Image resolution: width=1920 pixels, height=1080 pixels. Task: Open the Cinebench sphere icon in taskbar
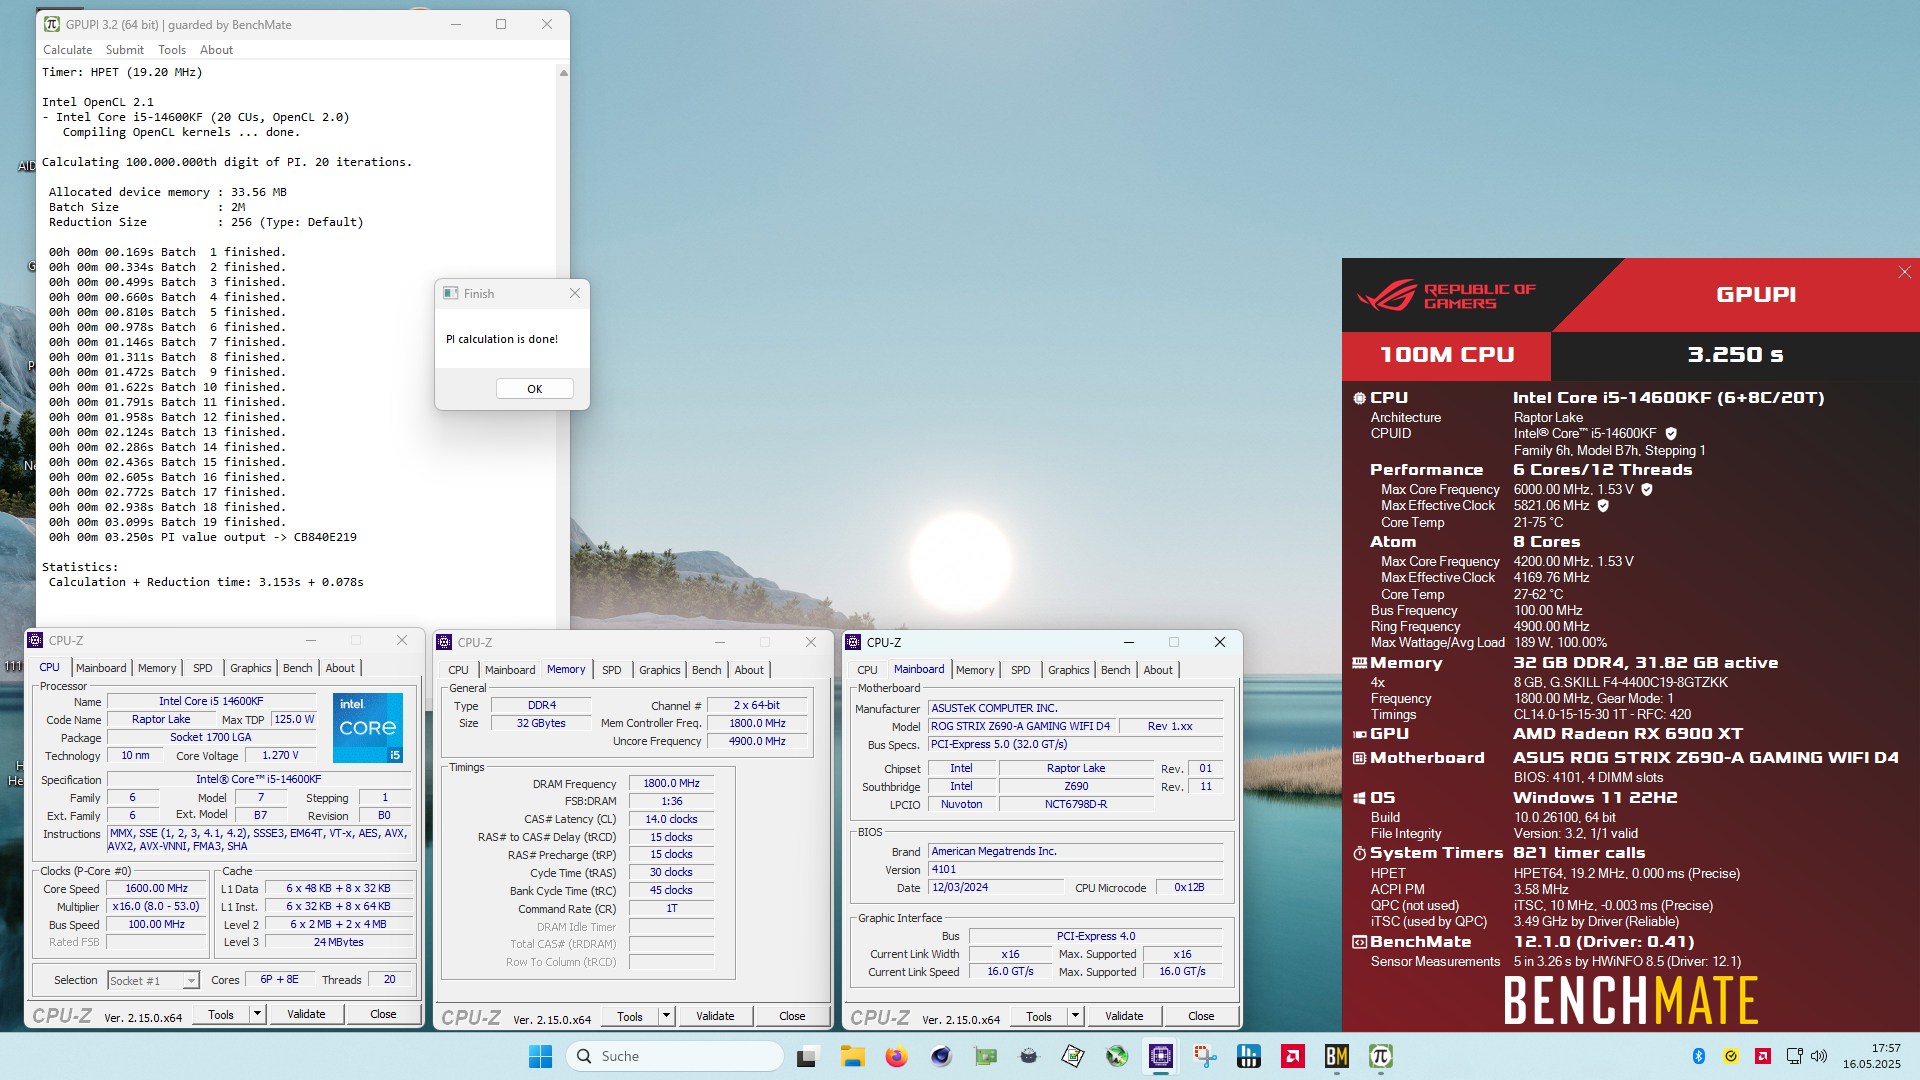[941, 1056]
